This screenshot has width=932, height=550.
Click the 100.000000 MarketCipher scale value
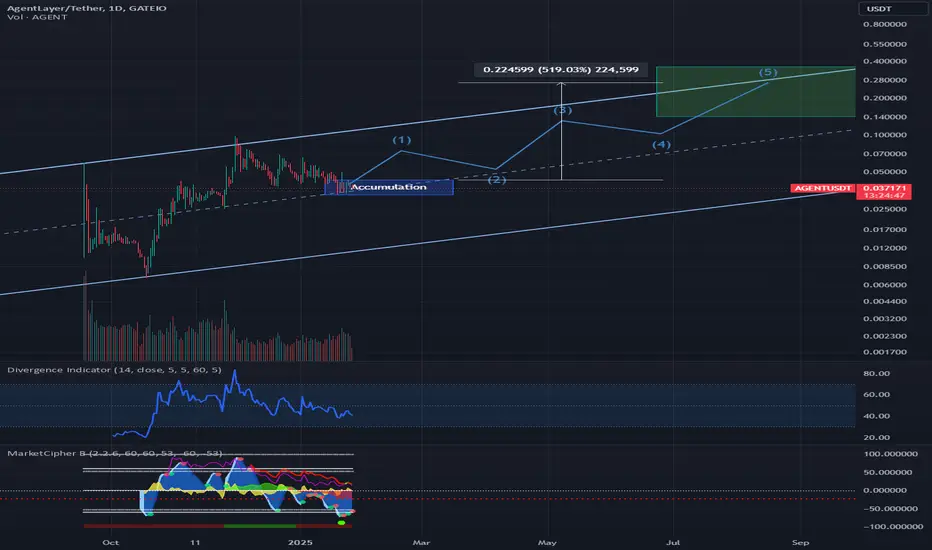[890, 454]
